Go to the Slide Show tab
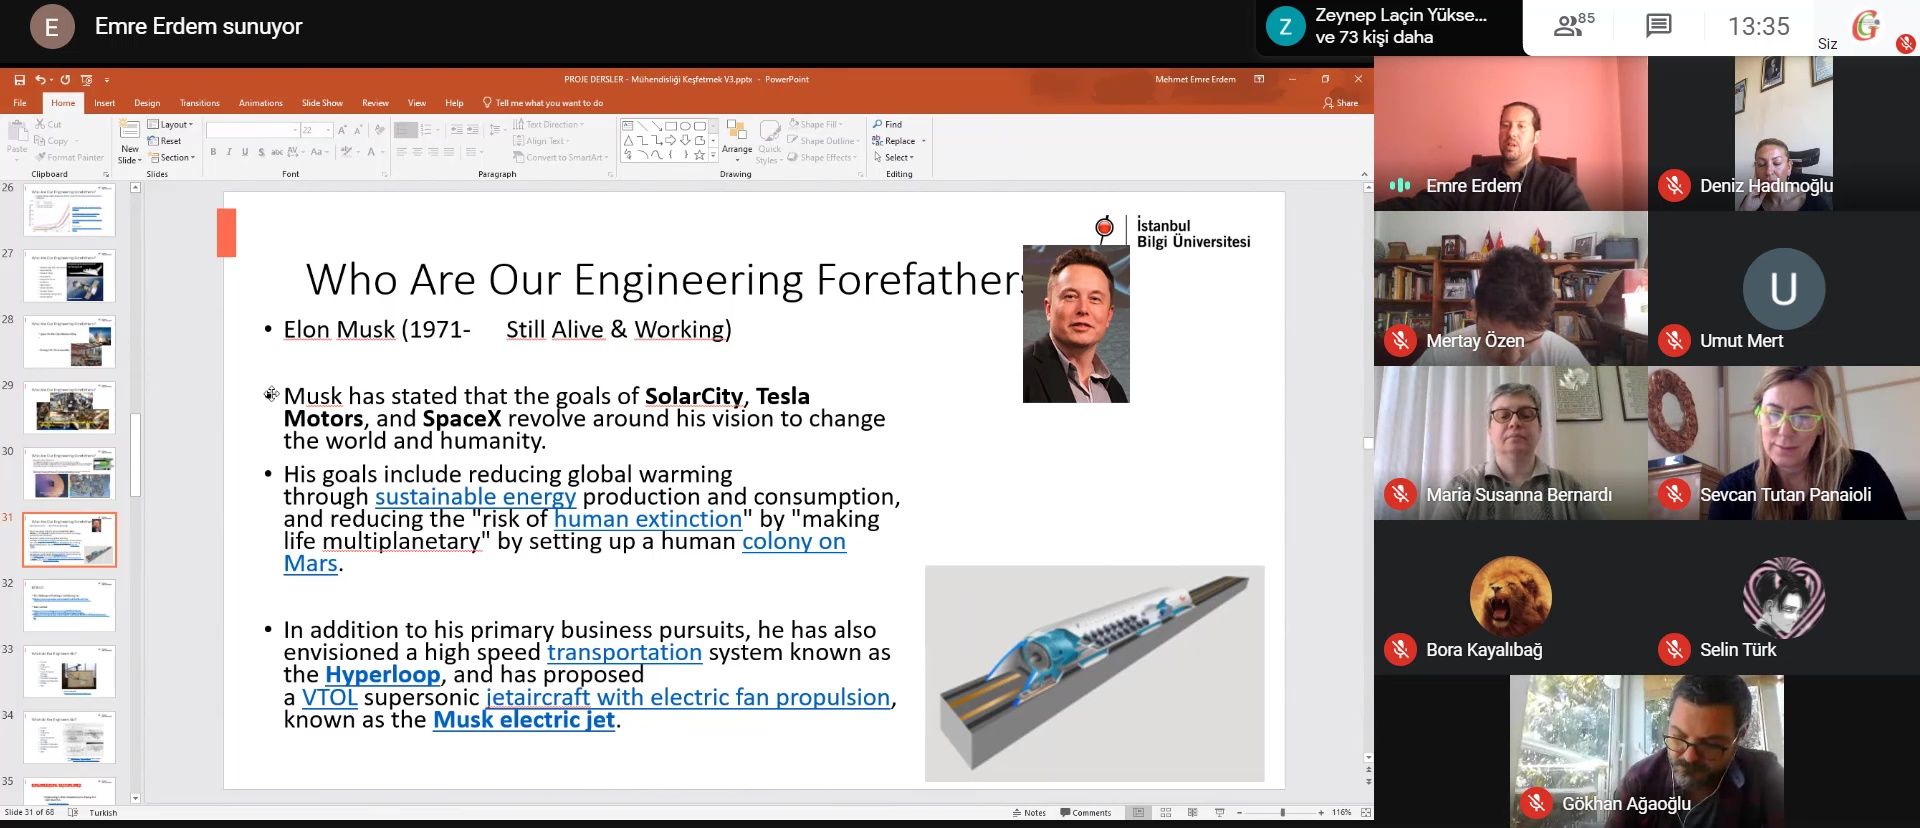The image size is (1920, 828). [x=322, y=103]
